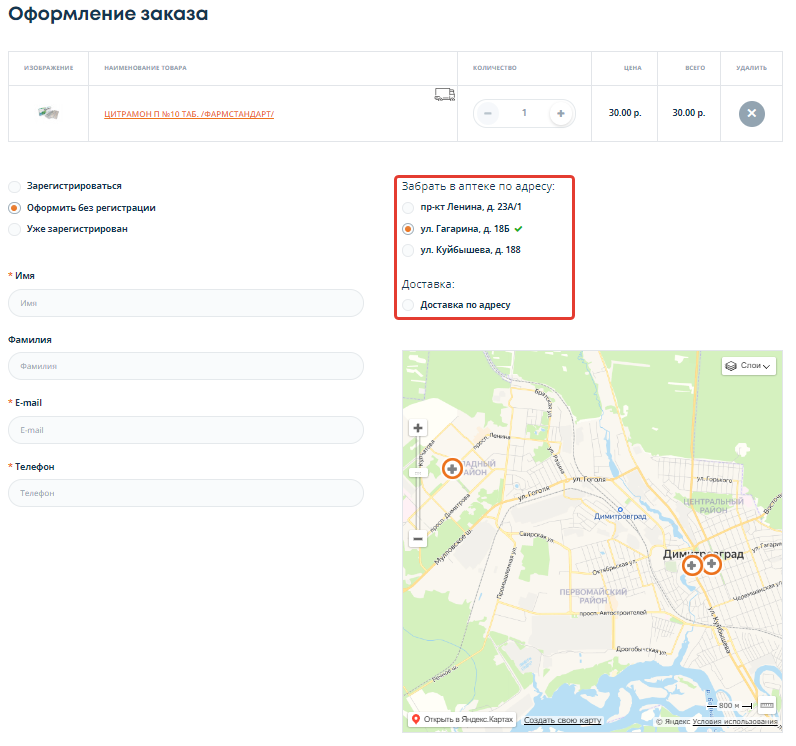Viewport: 796px width, 746px height.
Task: Zoom out on the map
Action: coord(418,538)
